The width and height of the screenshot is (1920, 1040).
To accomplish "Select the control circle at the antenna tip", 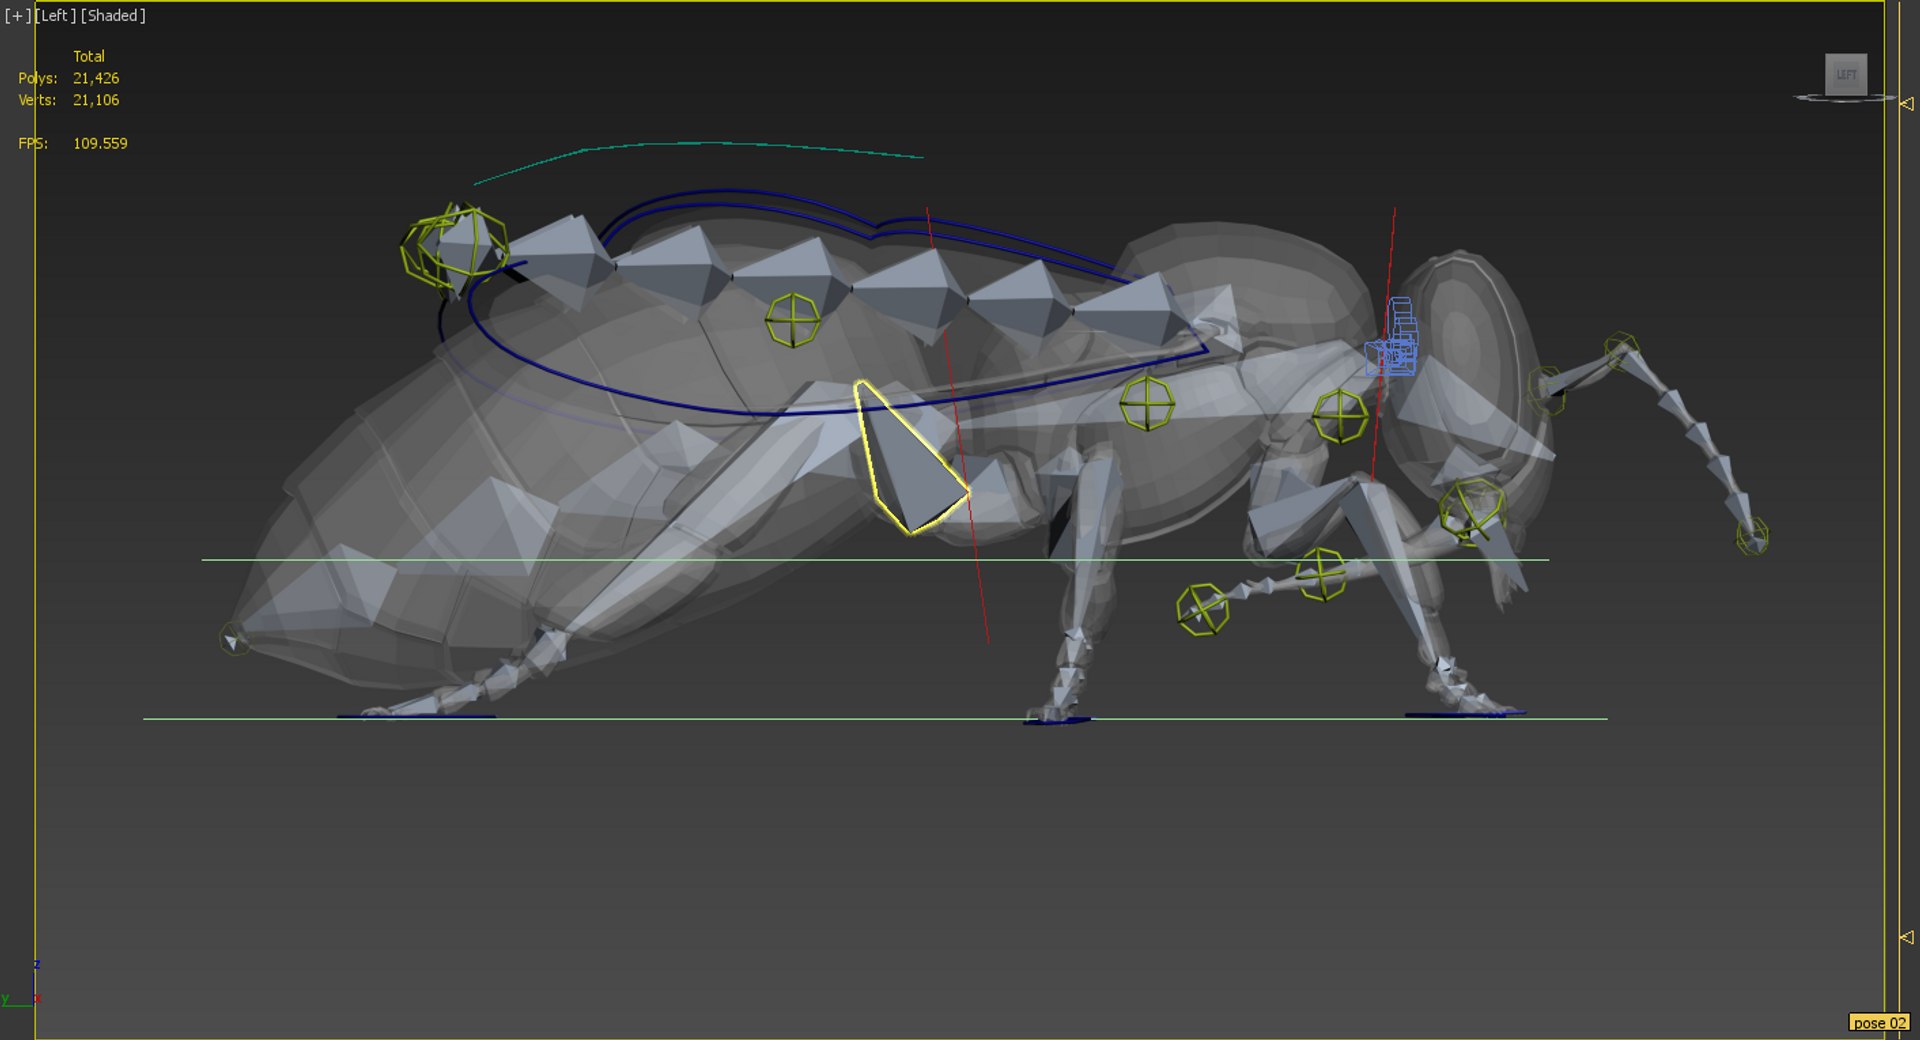I will (x=1752, y=537).
